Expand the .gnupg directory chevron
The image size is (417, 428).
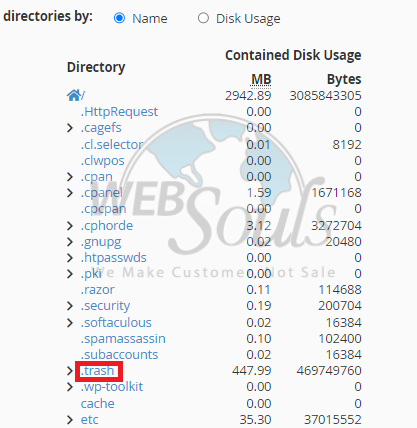click(70, 241)
